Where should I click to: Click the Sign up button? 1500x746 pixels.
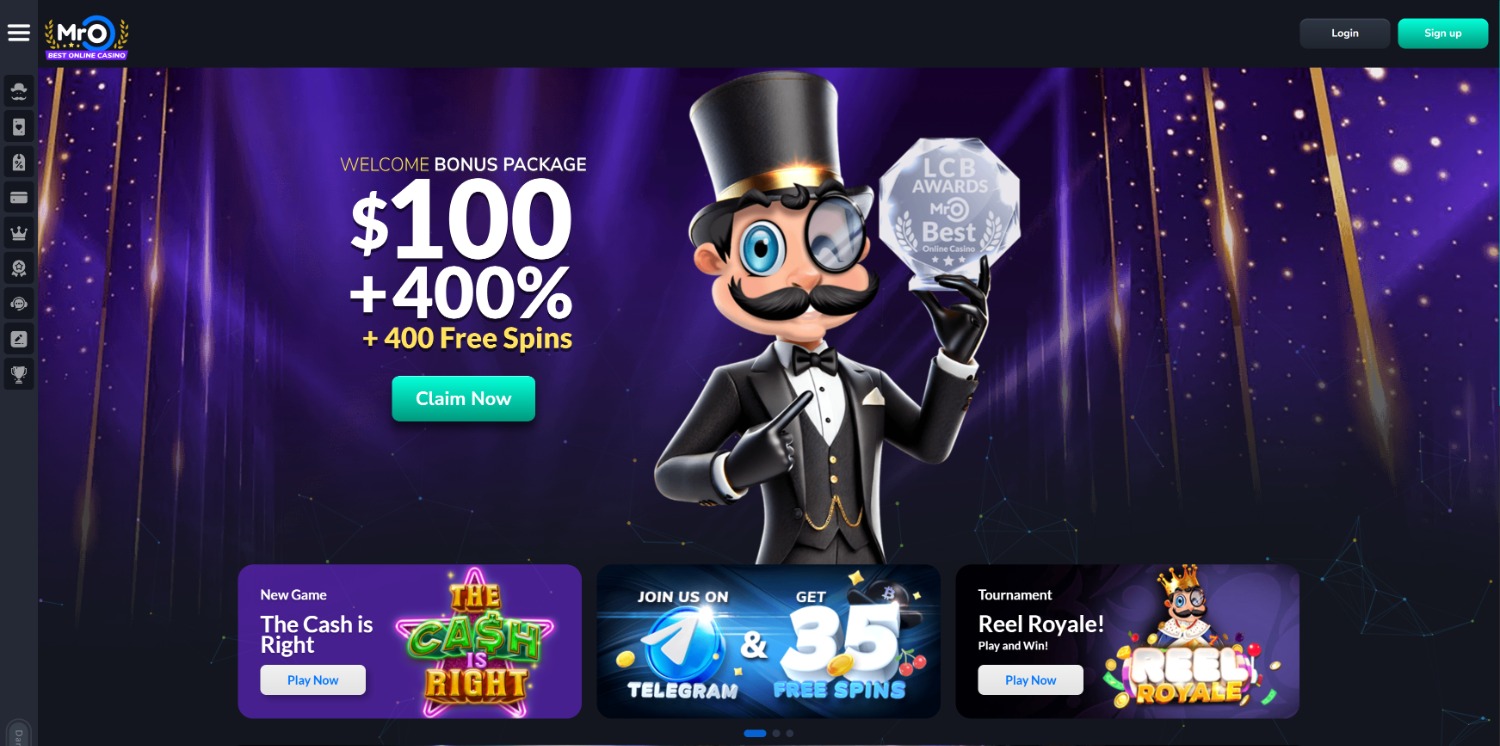click(1443, 33)
